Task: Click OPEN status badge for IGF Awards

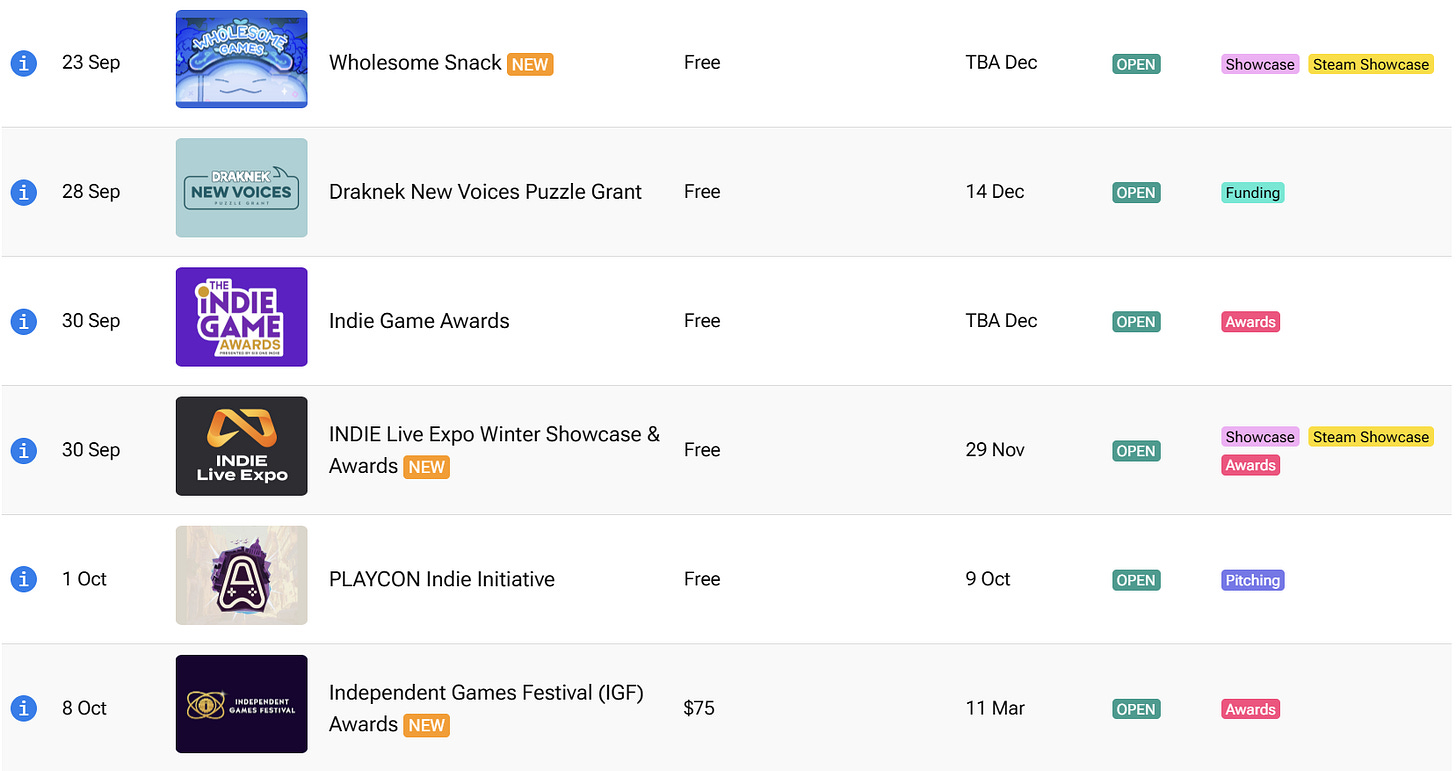Action: pyautogui.click(x=1136, y=709)
